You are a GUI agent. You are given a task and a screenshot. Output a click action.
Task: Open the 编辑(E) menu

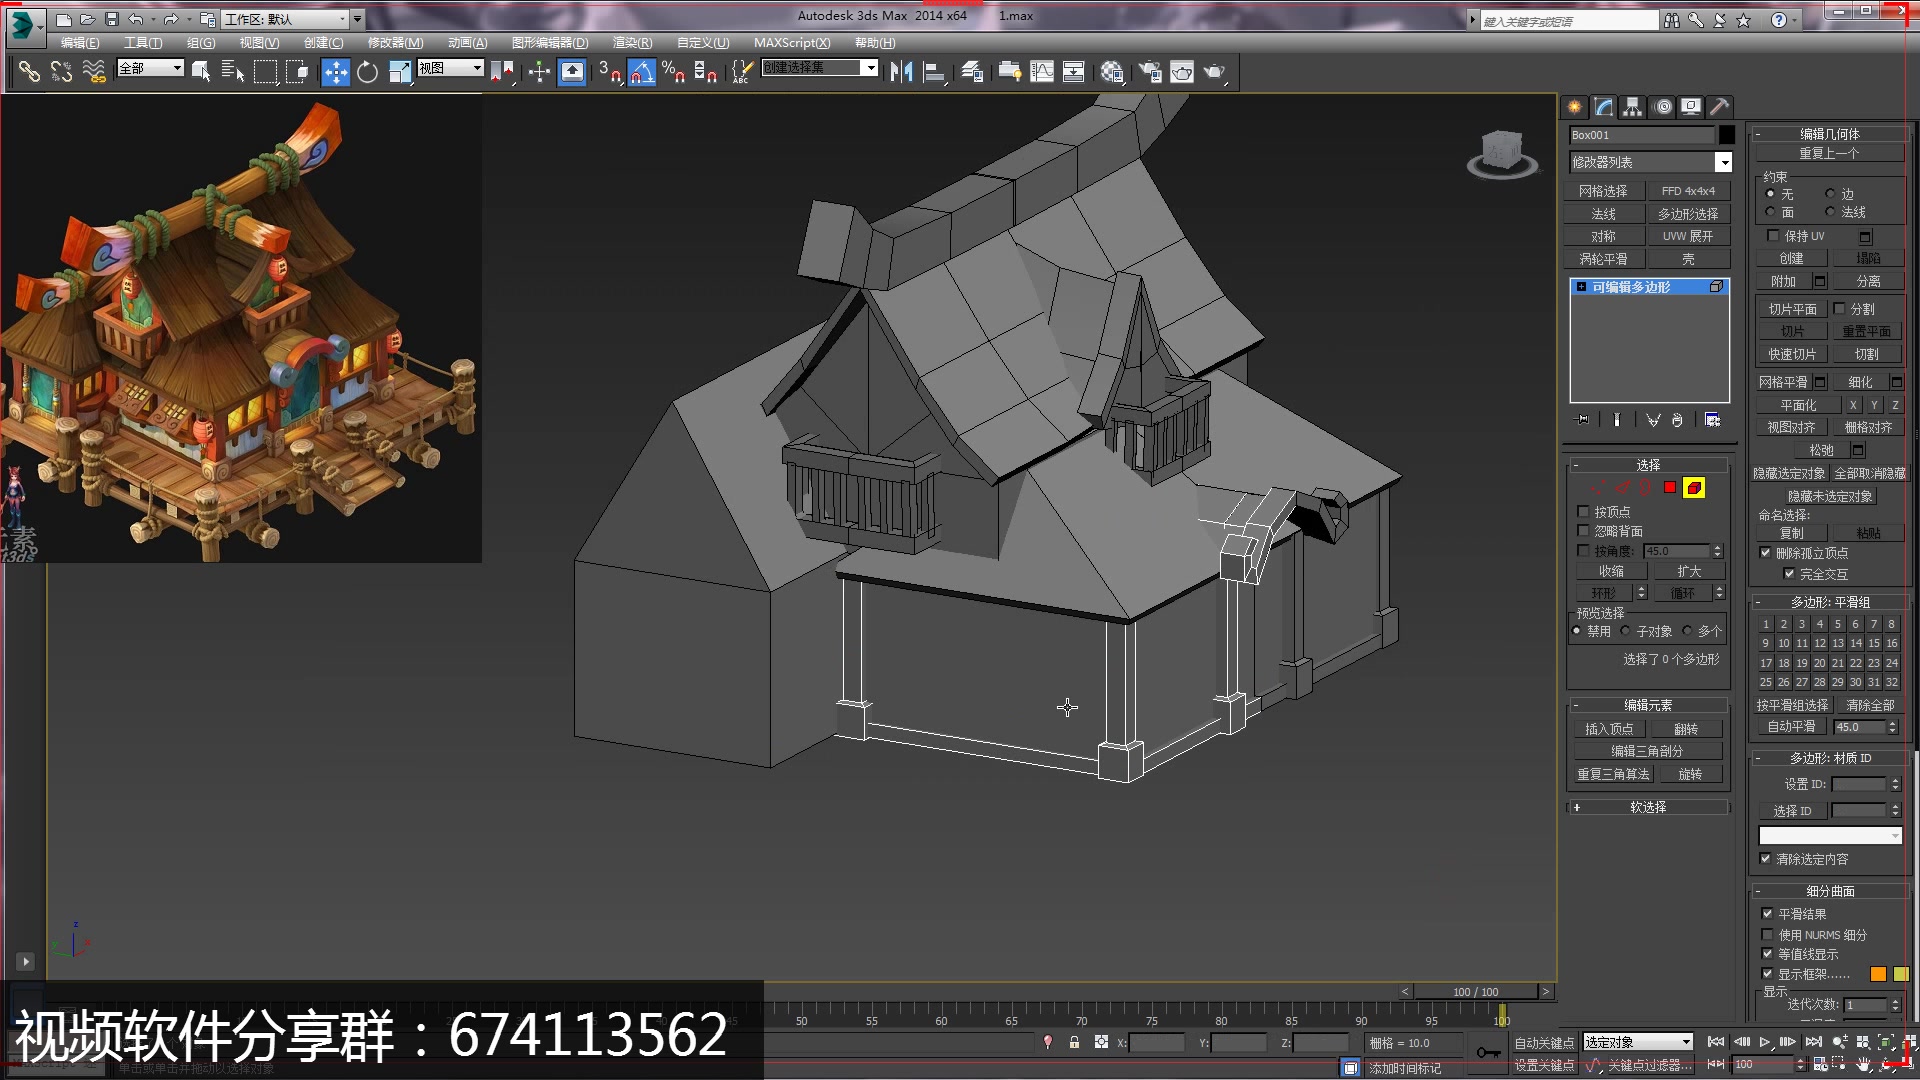tap(79, 43)
